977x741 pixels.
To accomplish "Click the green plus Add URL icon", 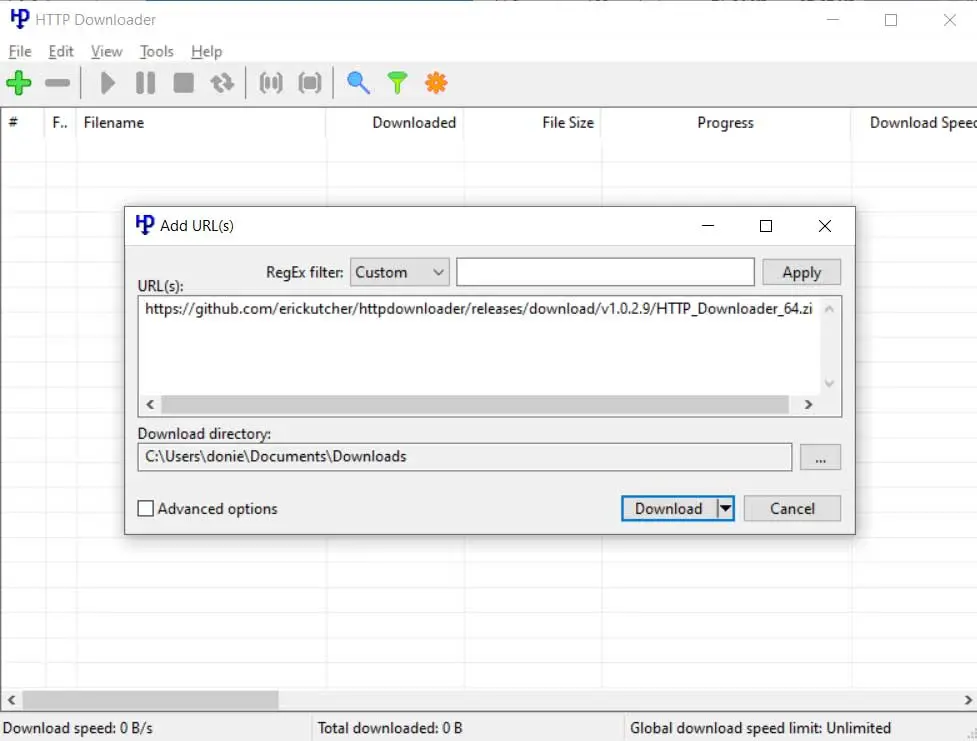I will 19,83.
